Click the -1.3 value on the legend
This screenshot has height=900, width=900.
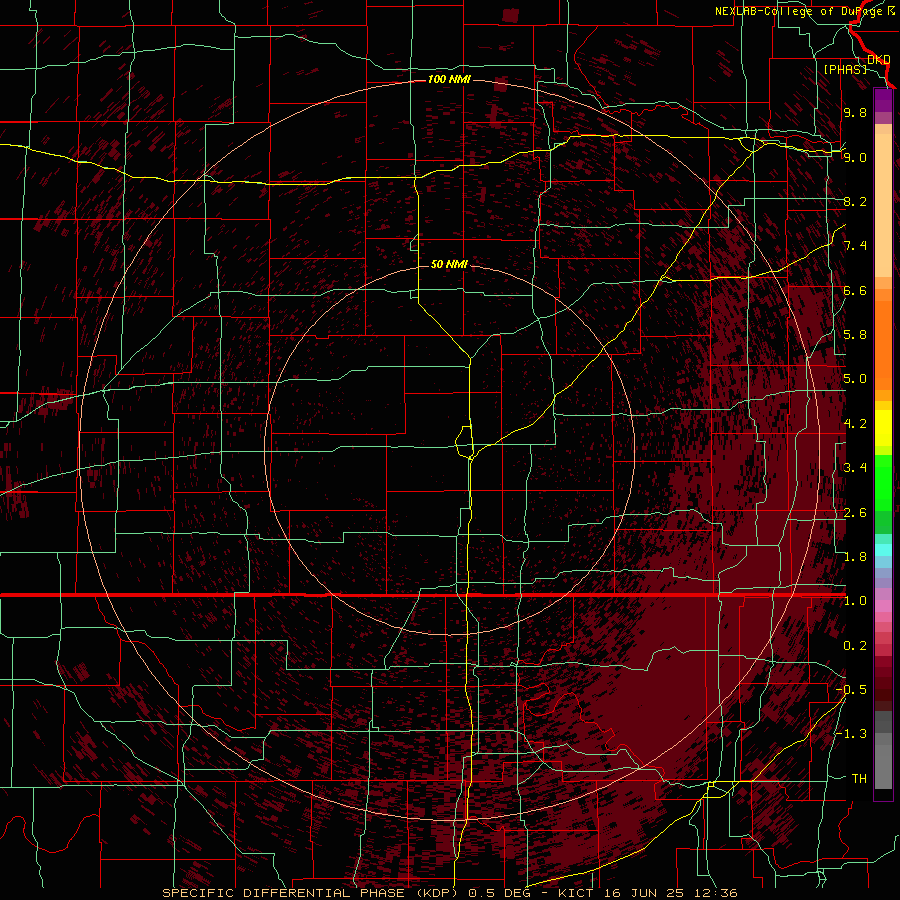tap(851, 734)
